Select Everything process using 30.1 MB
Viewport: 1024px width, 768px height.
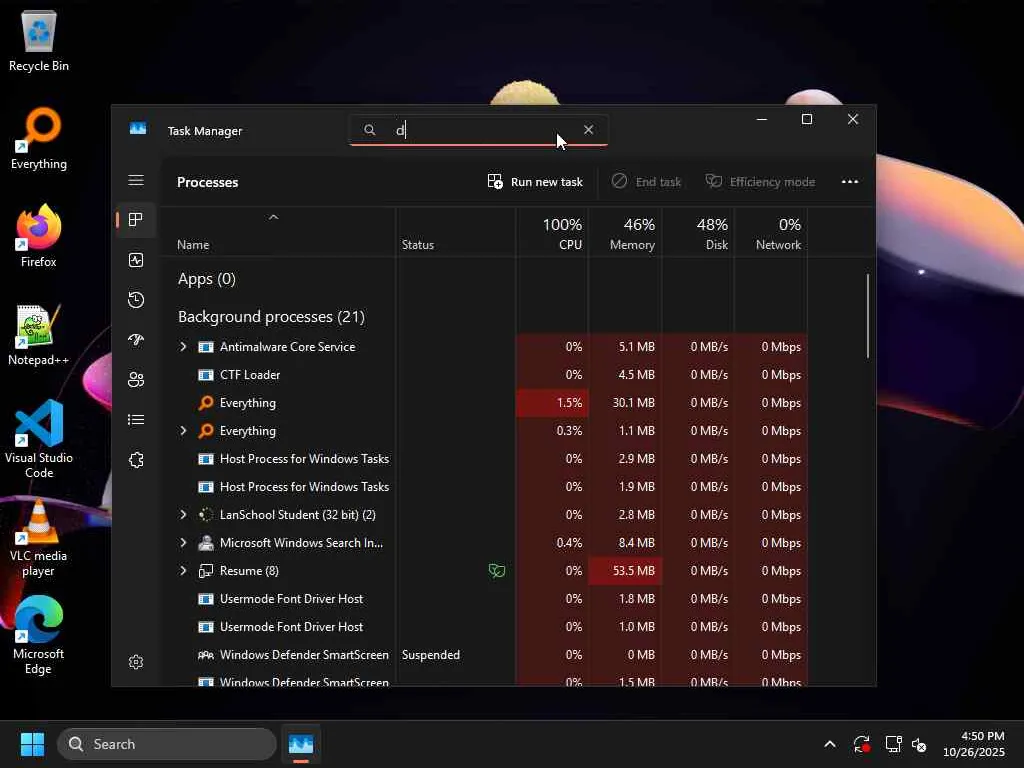485,403
